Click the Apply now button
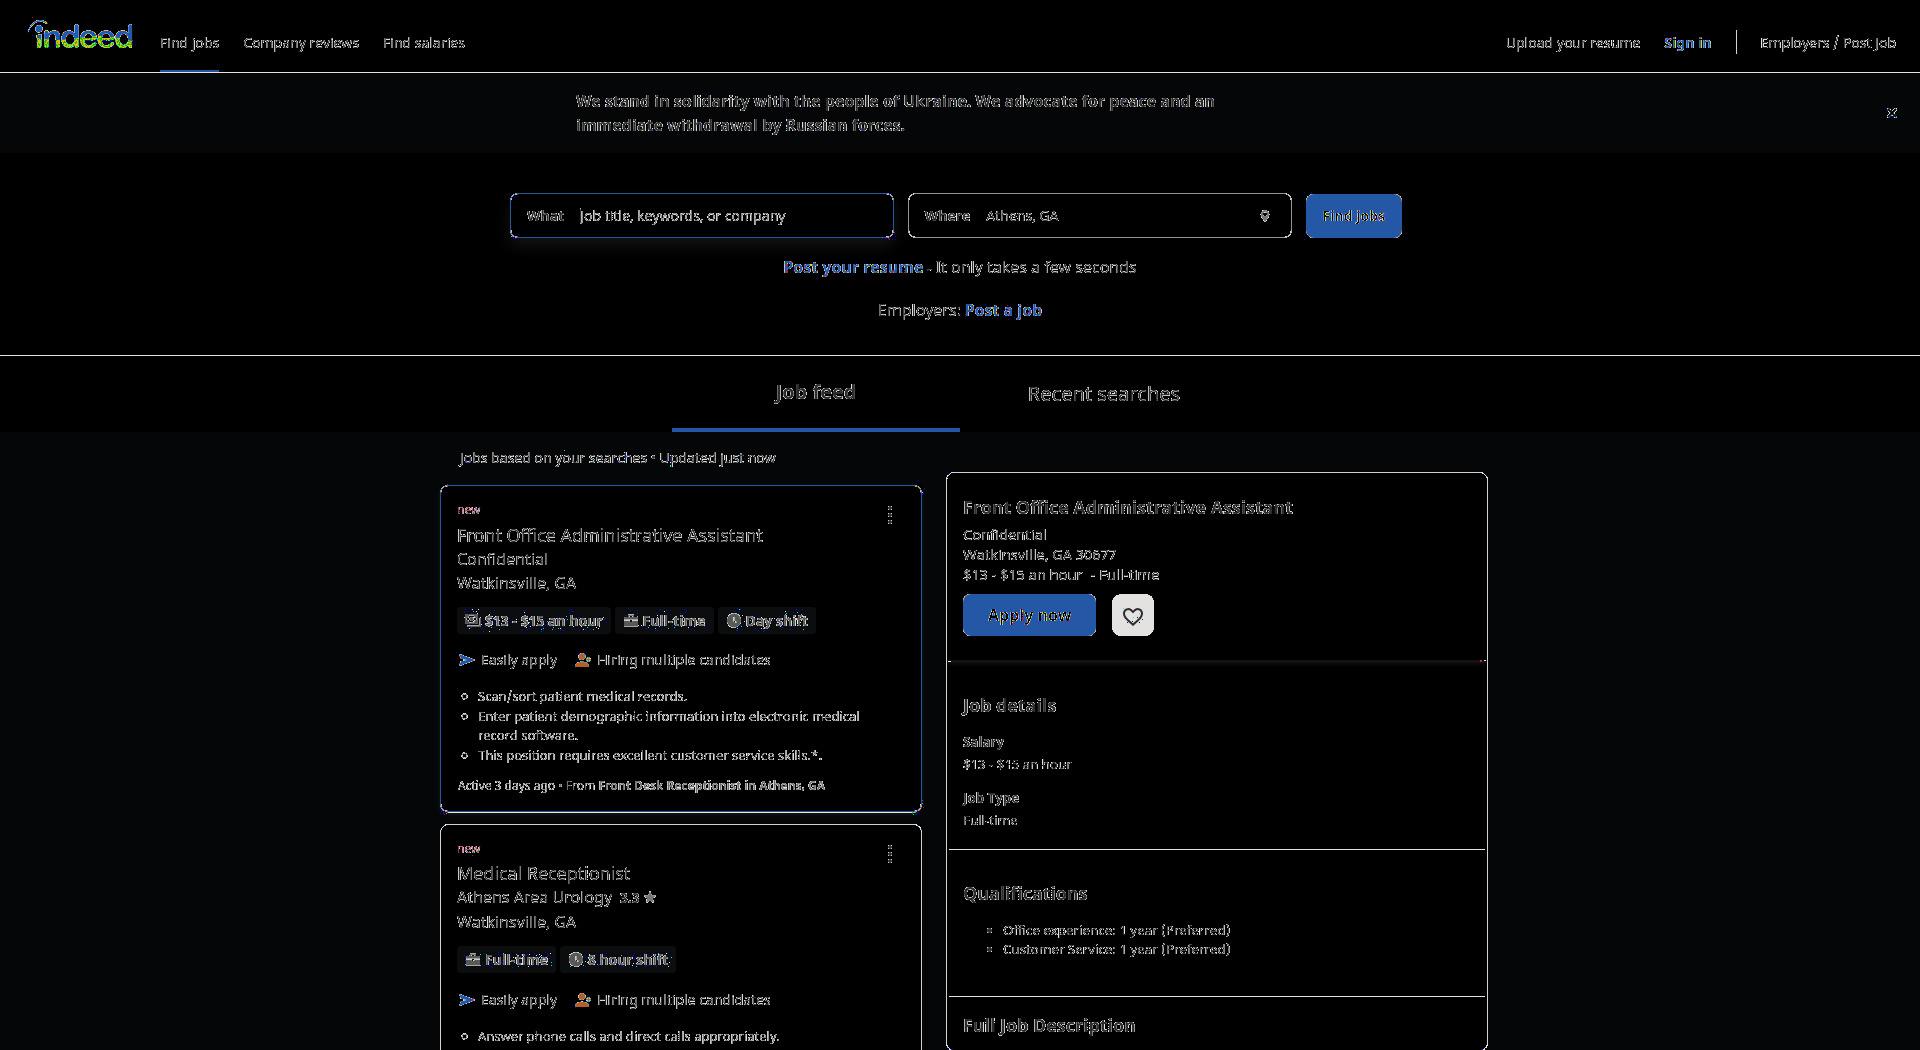The height and width of the screenshot is (1050, 1920). pos(1029,615)
